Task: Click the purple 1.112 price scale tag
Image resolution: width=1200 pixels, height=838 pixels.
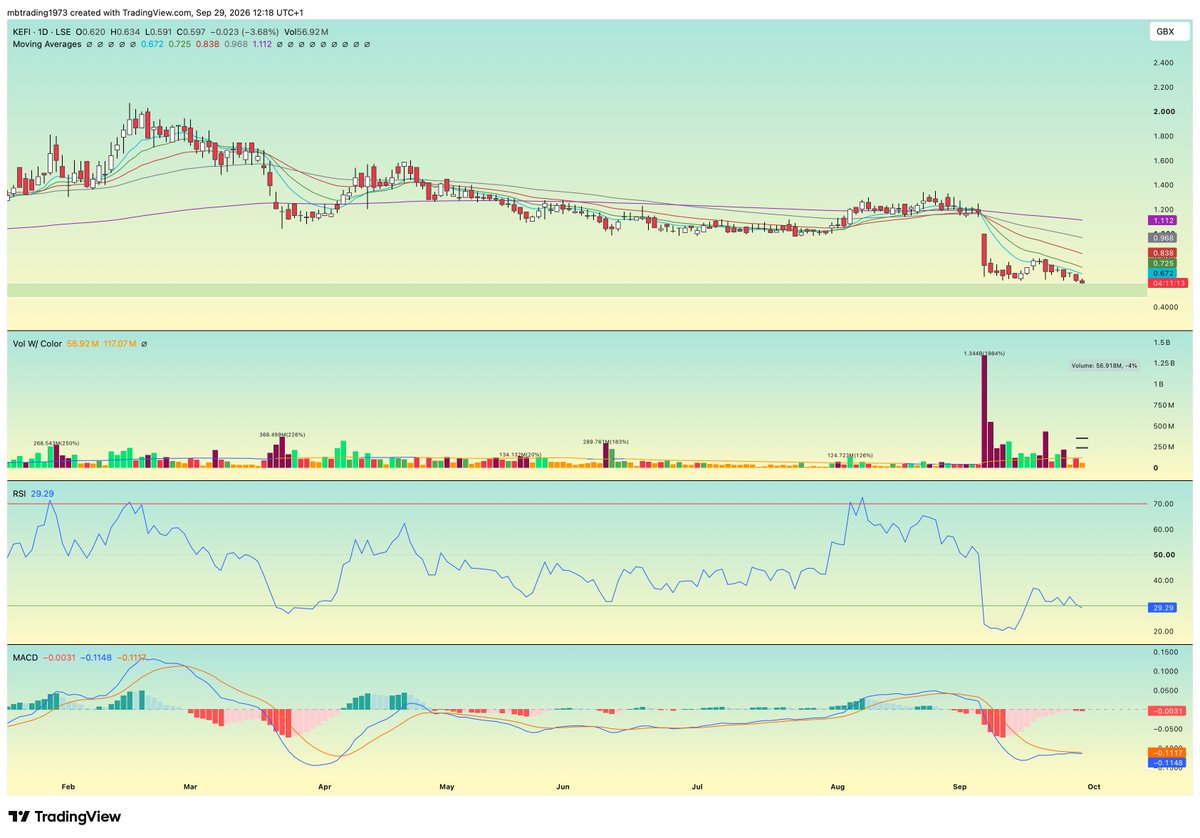Action: 1163,220
